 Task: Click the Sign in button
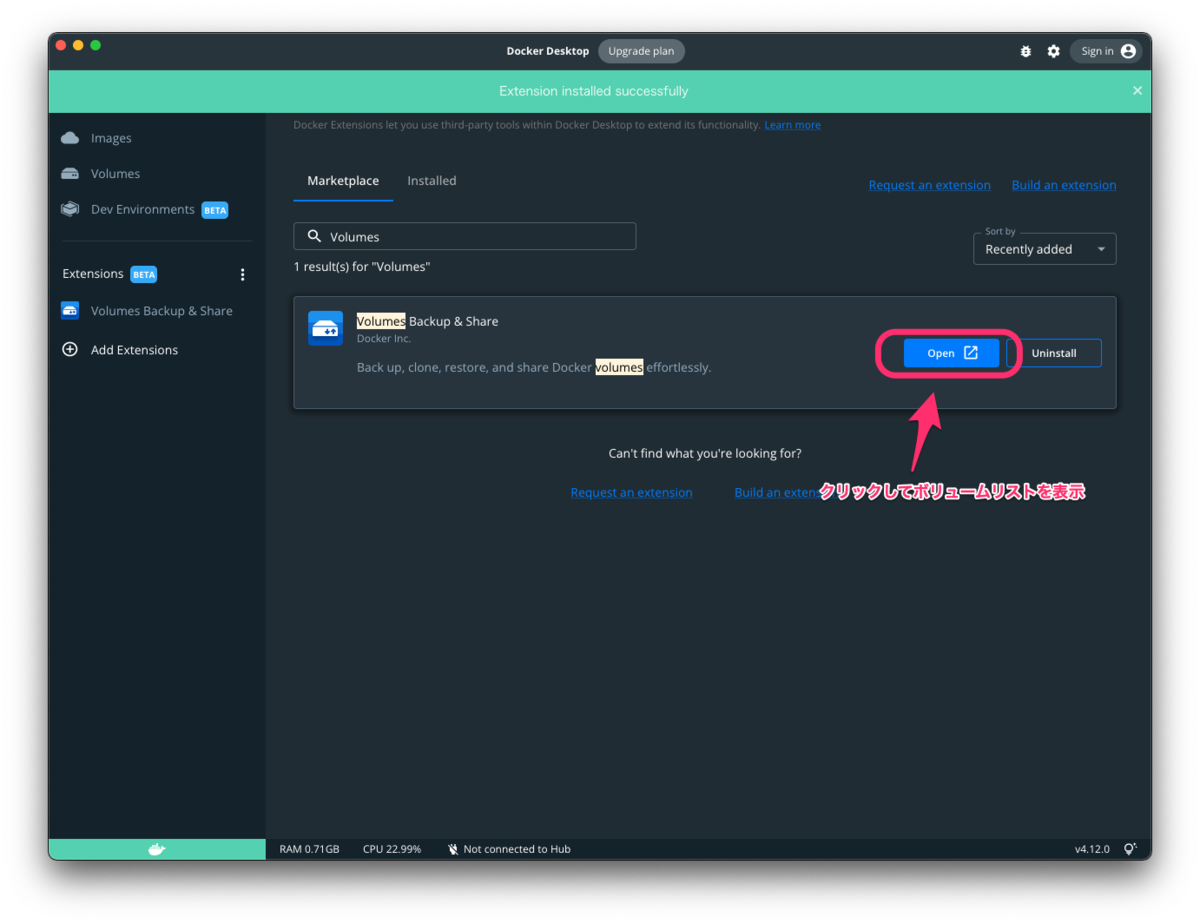point(1105,51)
